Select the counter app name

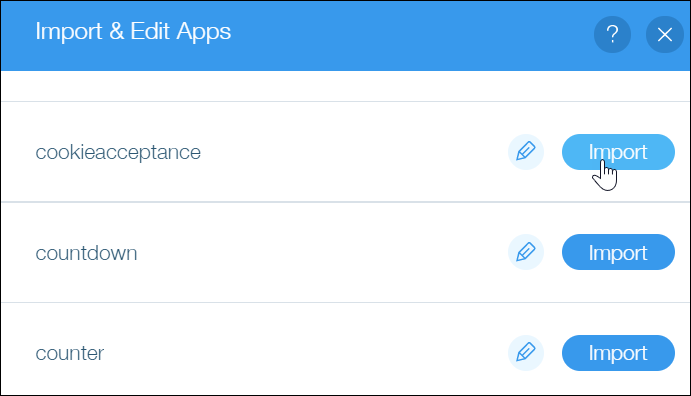point(70,353)
